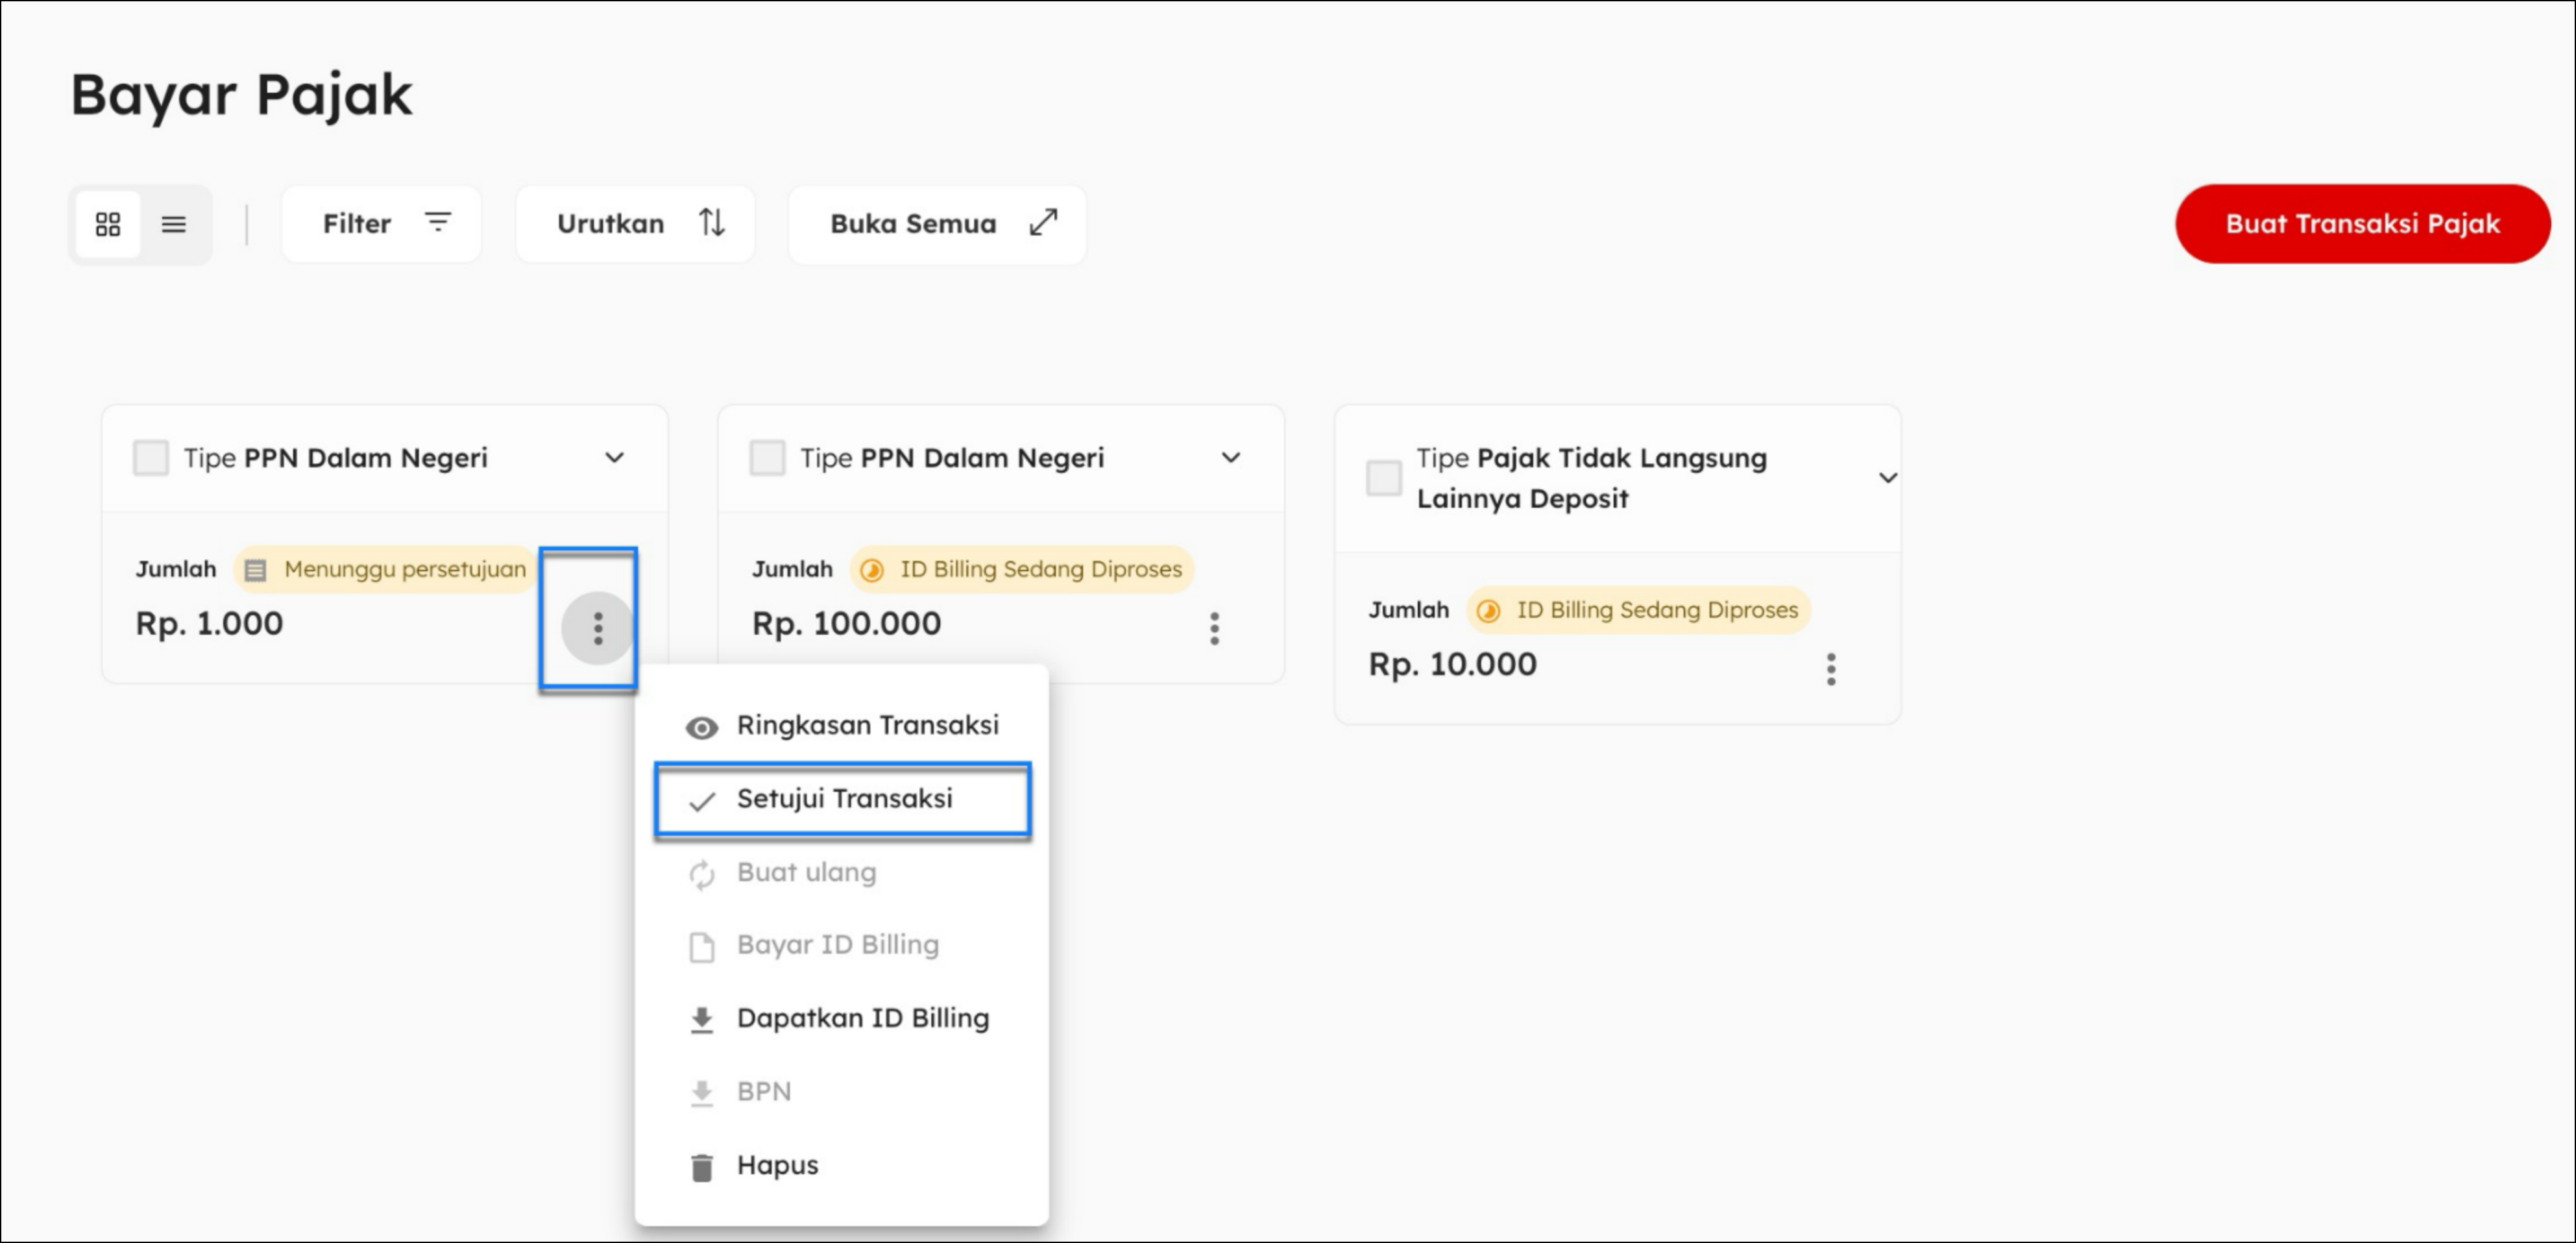Switch to grid view layout icon
This screenshot has width=2576, height=1243.
108,224
